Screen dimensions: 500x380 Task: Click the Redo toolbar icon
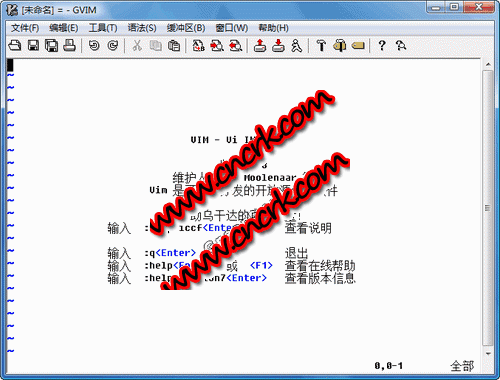point(113,45)
